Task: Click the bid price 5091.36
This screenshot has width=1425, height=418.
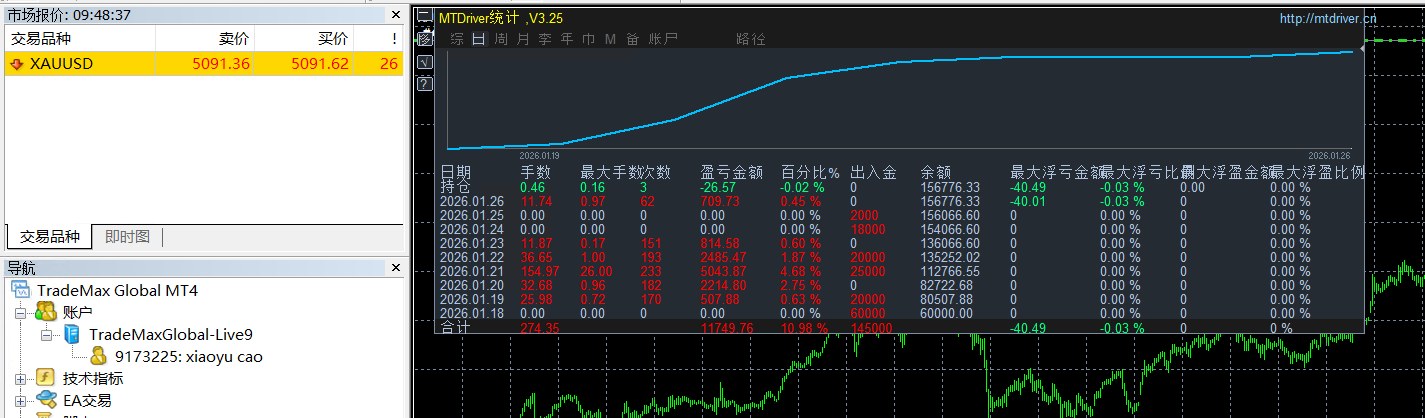Action: [x=220, y=64]
